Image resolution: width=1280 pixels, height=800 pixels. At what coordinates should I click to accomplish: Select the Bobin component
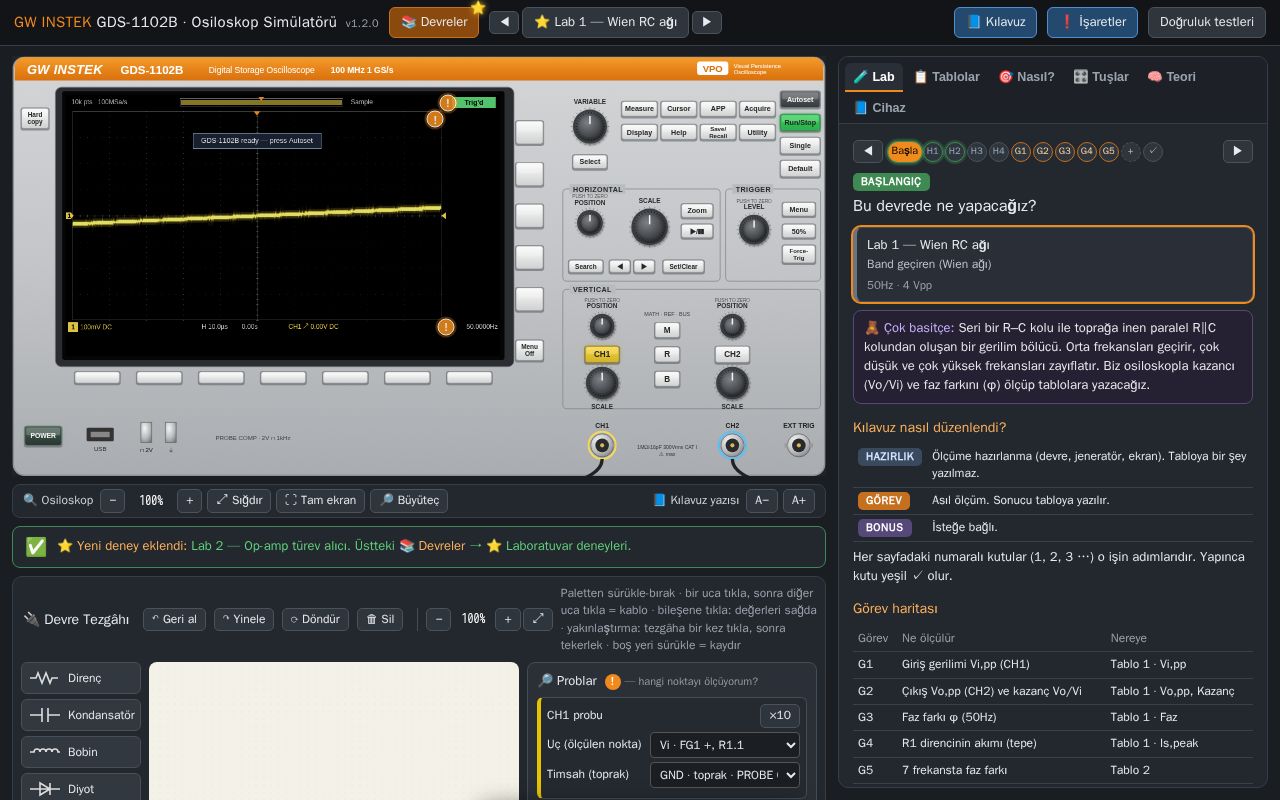81,752
